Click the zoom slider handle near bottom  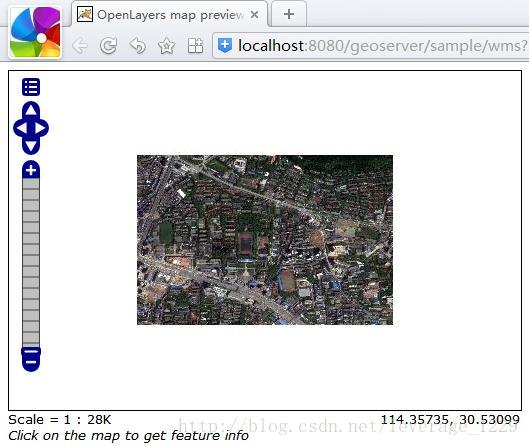tap(31, 351)
